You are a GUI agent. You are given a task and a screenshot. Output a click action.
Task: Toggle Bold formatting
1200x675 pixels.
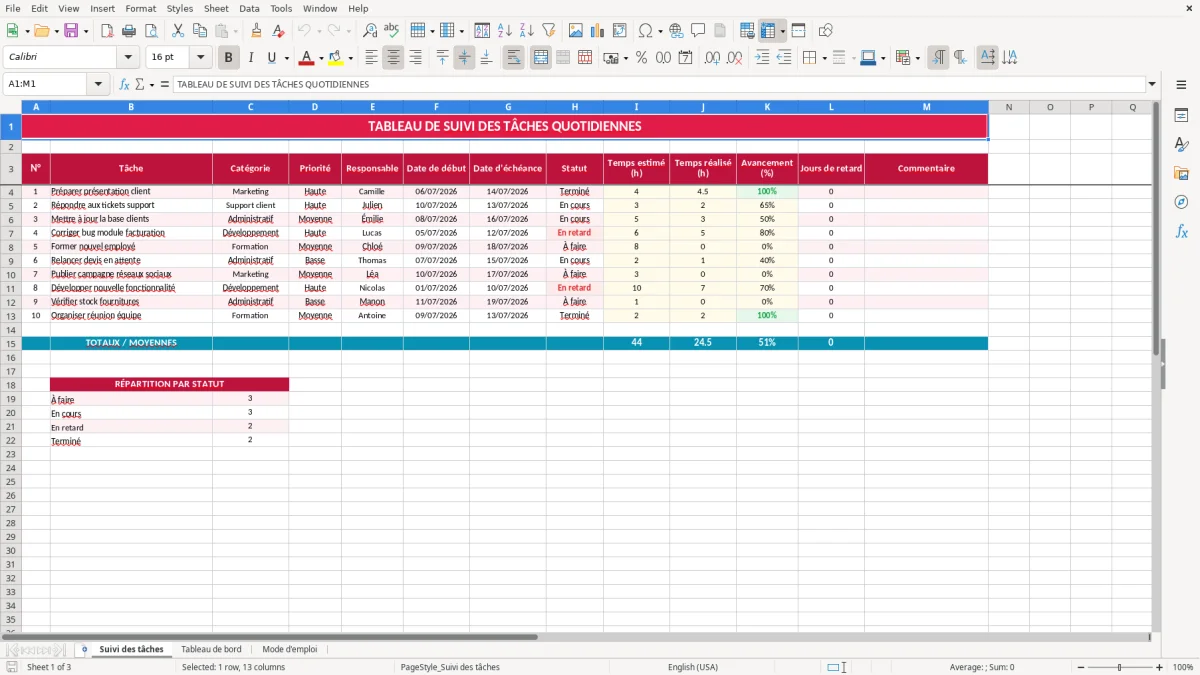tap(229, 58)
